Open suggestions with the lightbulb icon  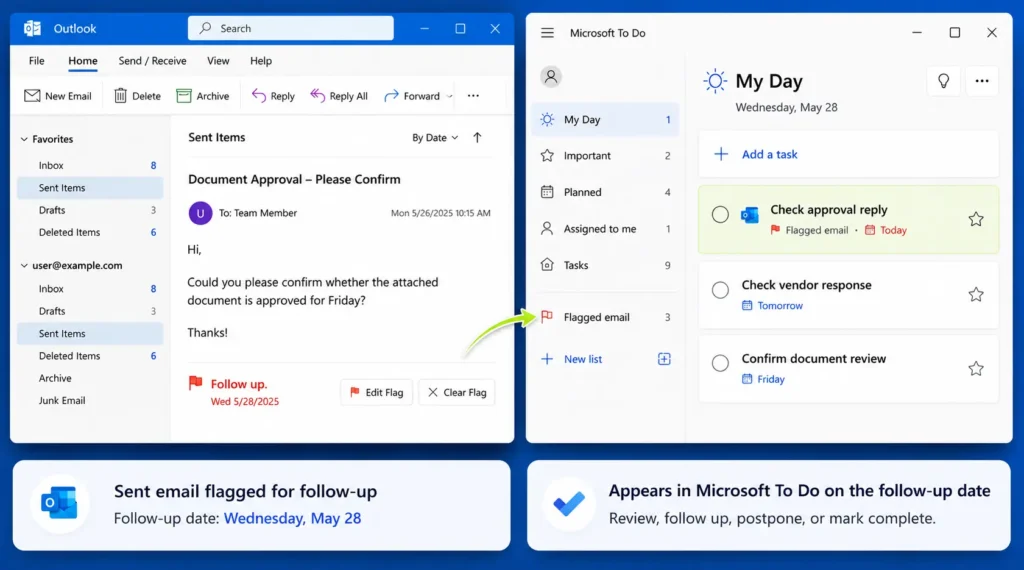pos(944,81)
